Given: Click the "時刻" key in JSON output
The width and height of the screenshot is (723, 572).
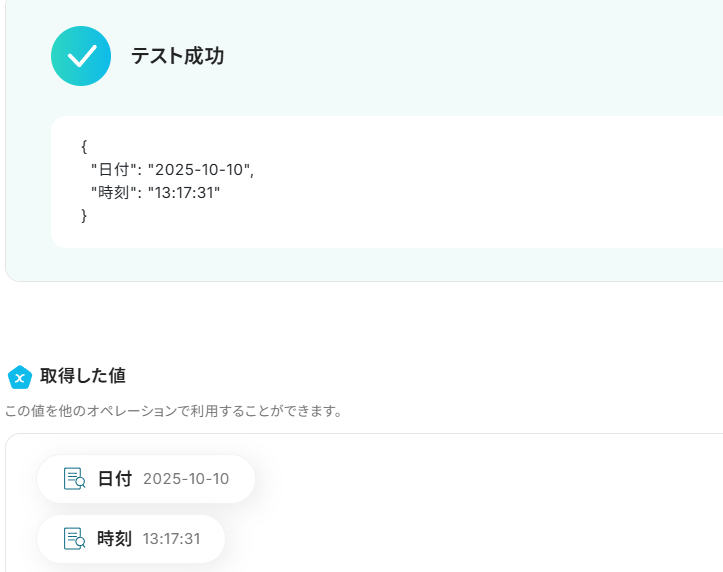Looking at the screenshot, I should click(x=113, y=192).
